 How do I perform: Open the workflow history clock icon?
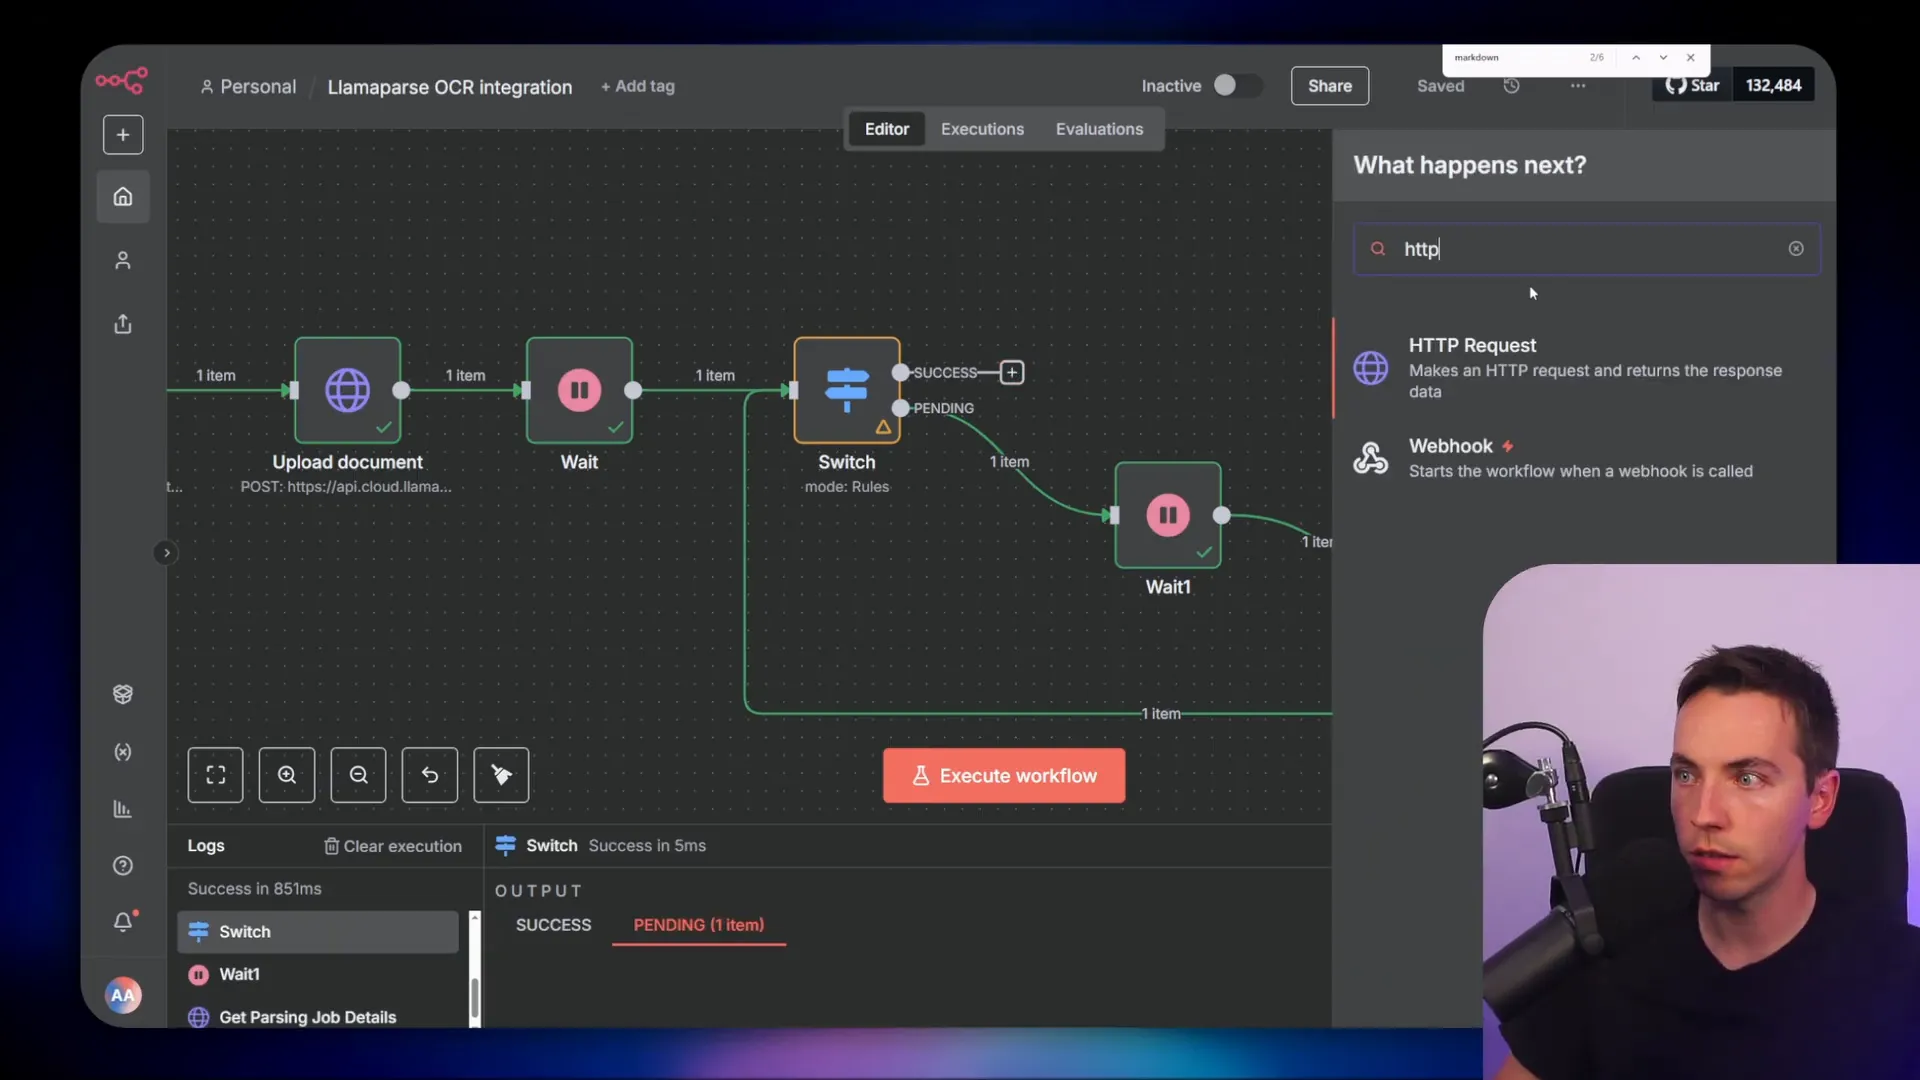click(1512, 86)
